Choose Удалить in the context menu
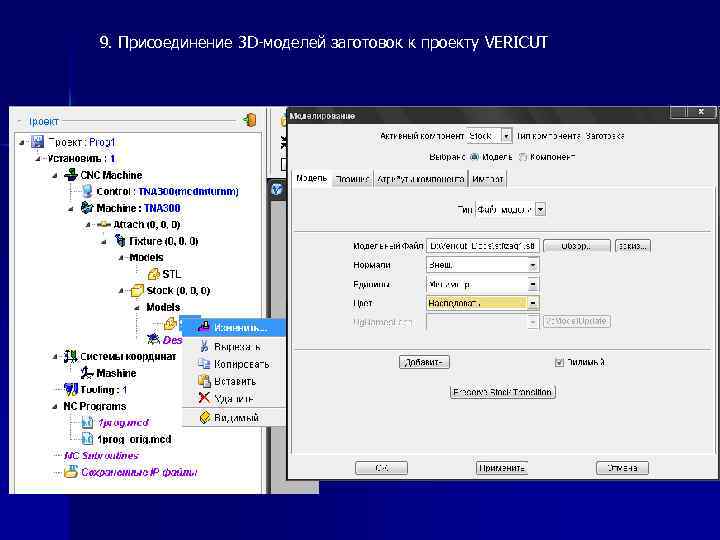The width and height of the screenshot is (720, 540). 233,399
